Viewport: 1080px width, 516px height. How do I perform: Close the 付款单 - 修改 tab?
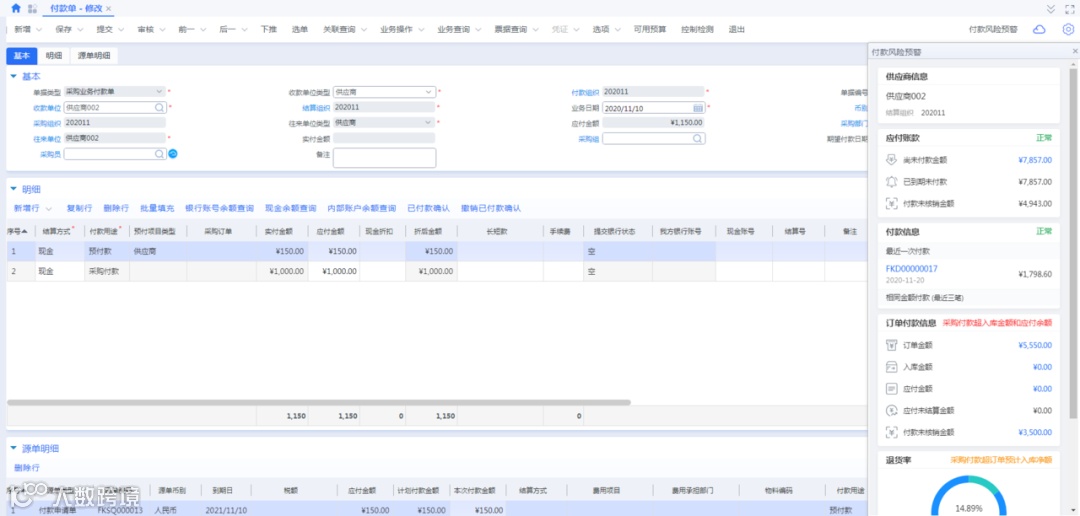(109, 8)
